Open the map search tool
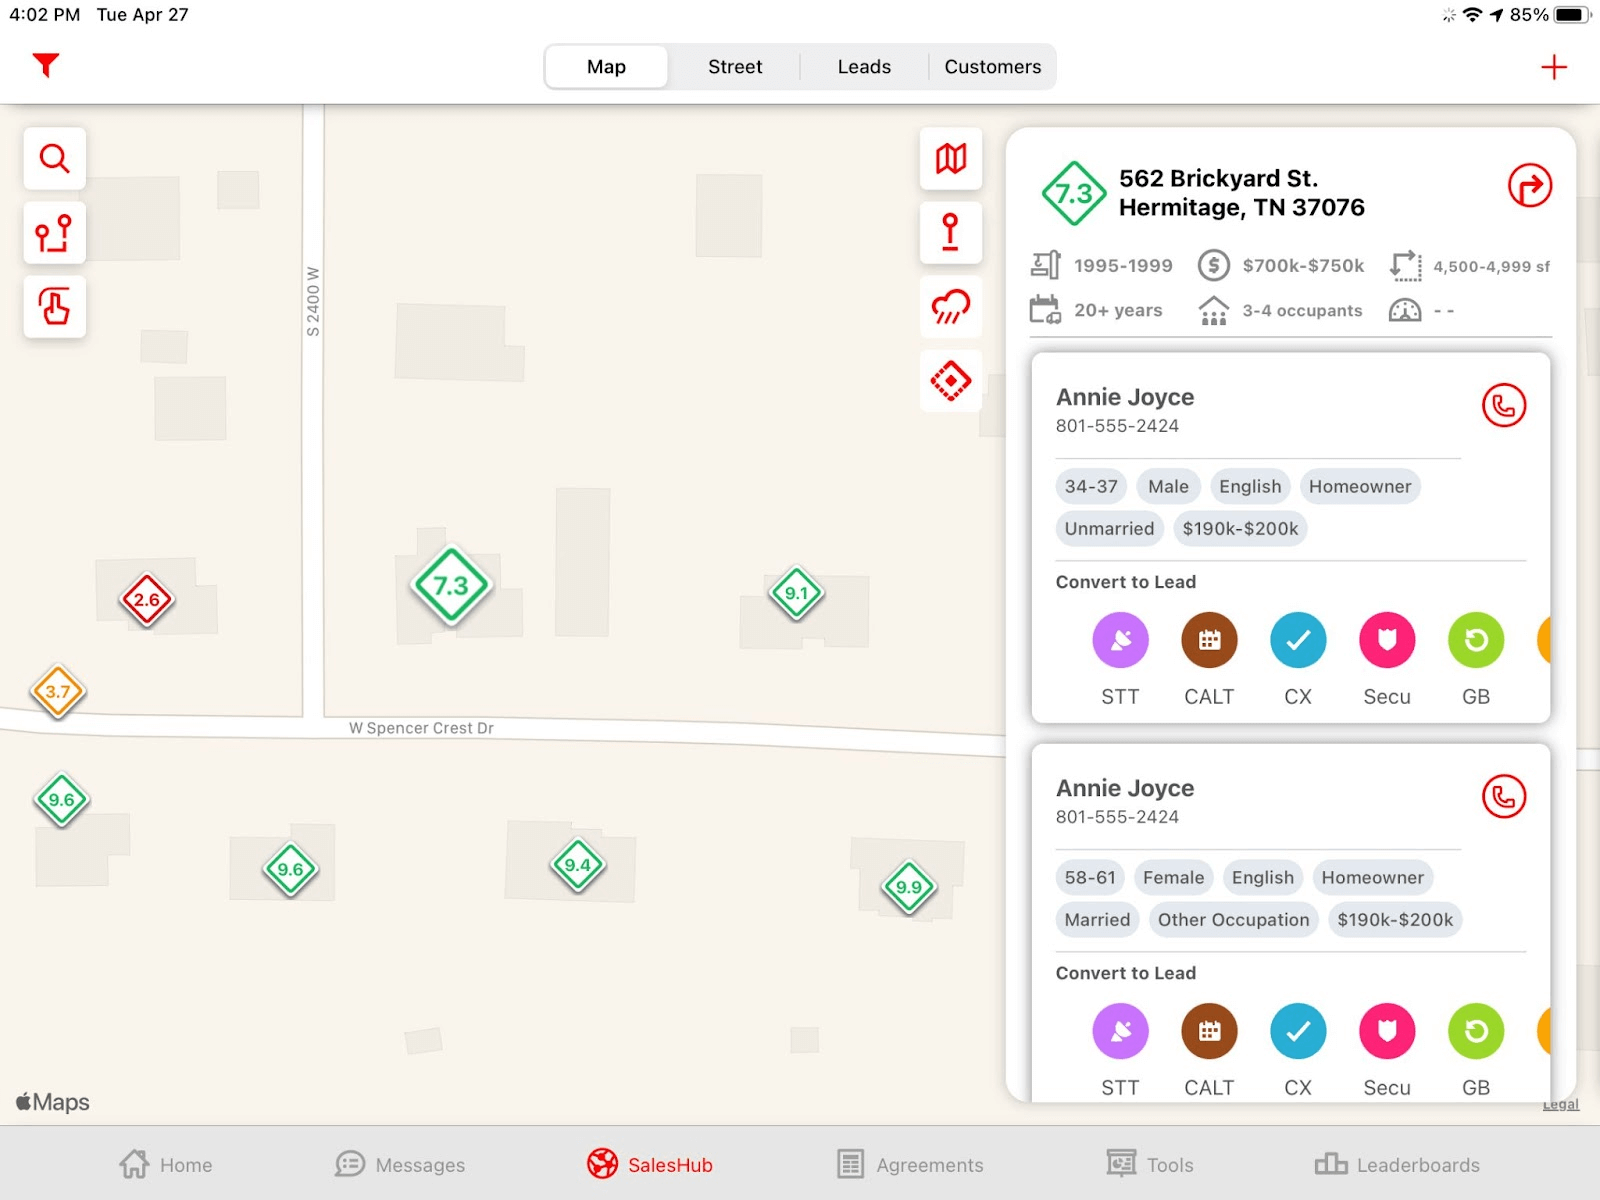The height and width of the screenshot is (1200, 1600). coord(54,158)
